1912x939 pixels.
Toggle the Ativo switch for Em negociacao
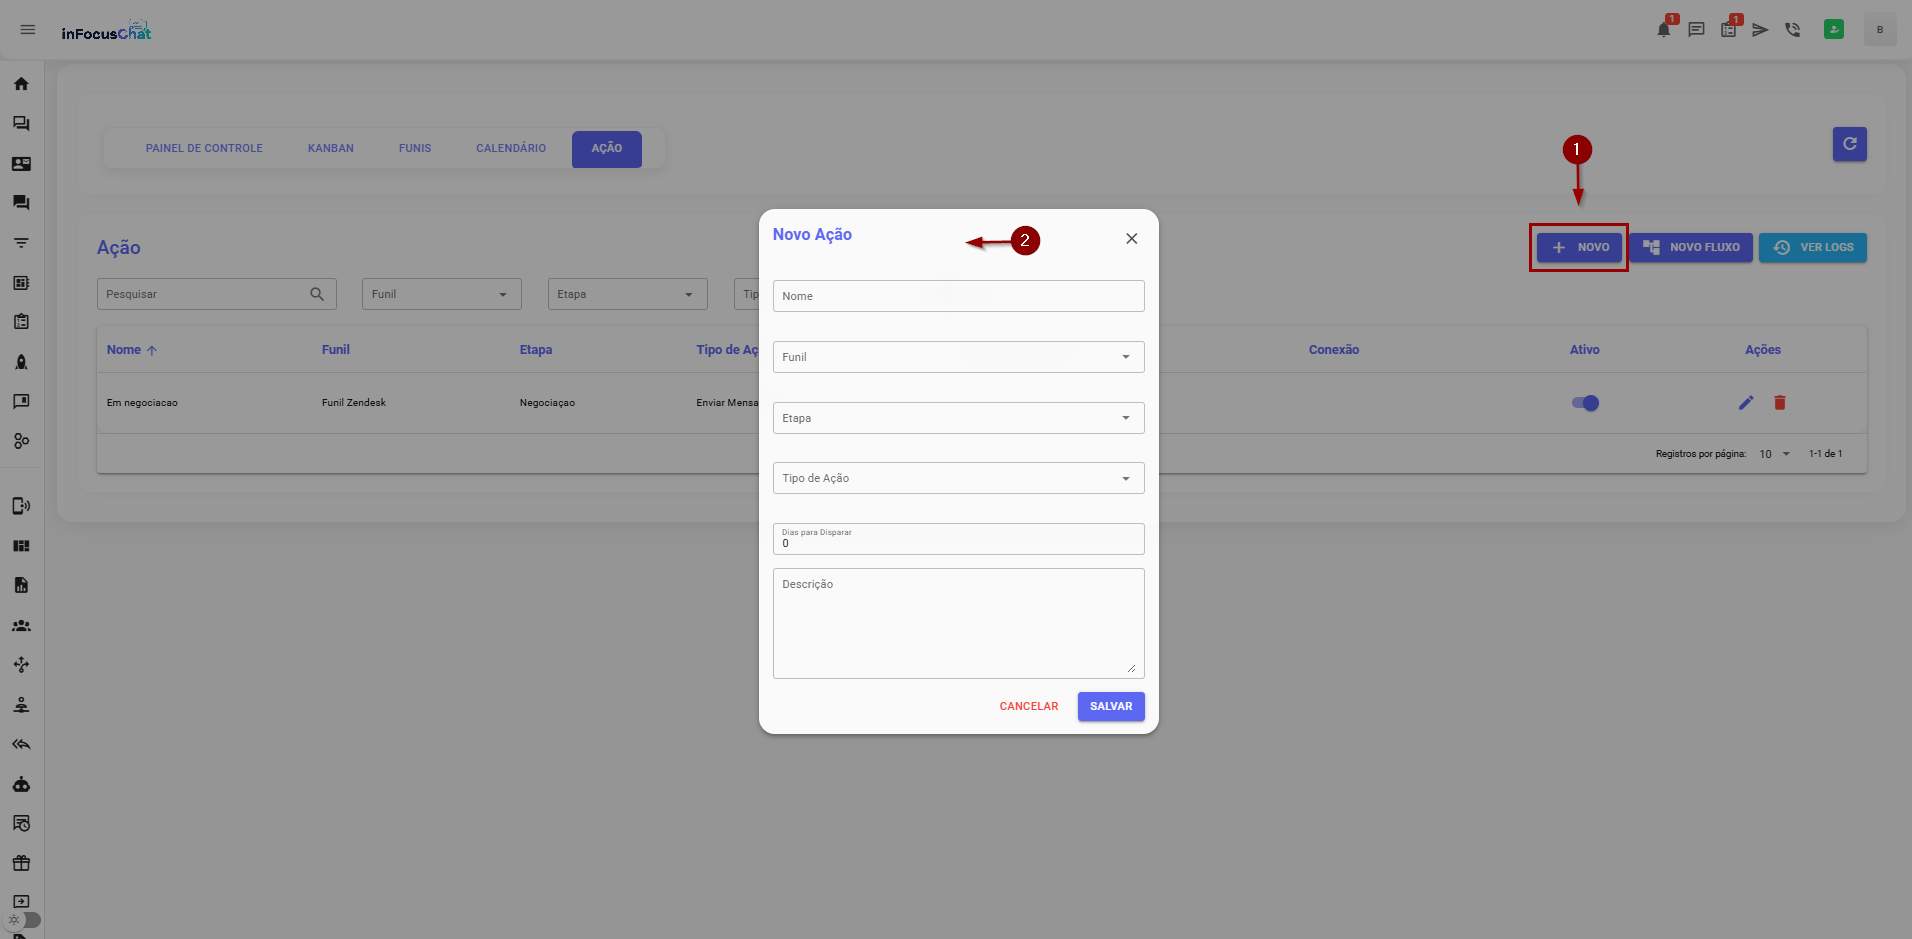pyautogui.click(x=1585, y=403)
